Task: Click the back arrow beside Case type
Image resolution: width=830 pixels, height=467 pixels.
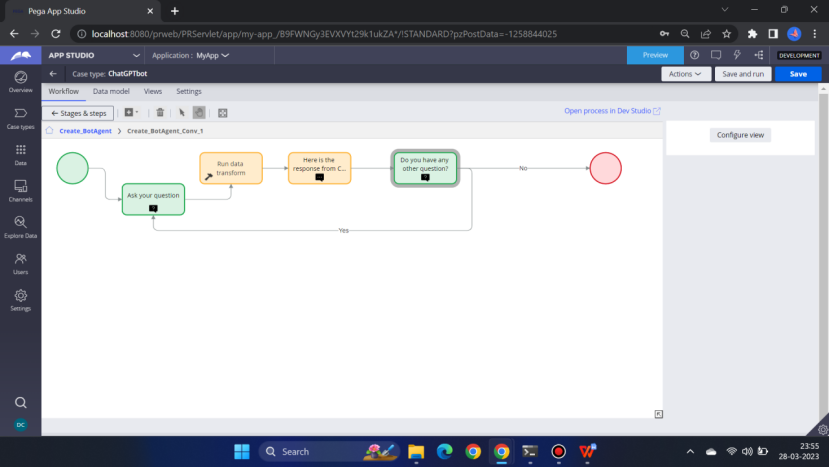Action: 53,74
